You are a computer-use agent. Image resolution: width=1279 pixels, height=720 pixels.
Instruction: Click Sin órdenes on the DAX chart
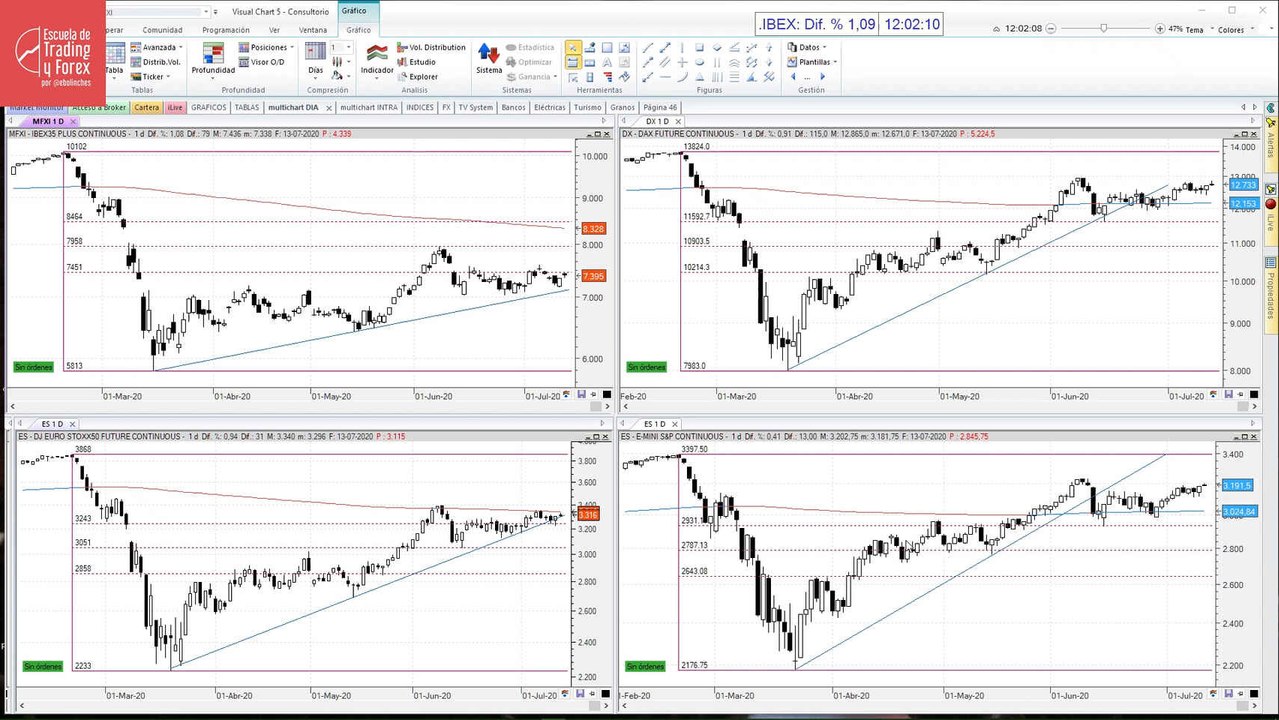click(x=645, y=367)
